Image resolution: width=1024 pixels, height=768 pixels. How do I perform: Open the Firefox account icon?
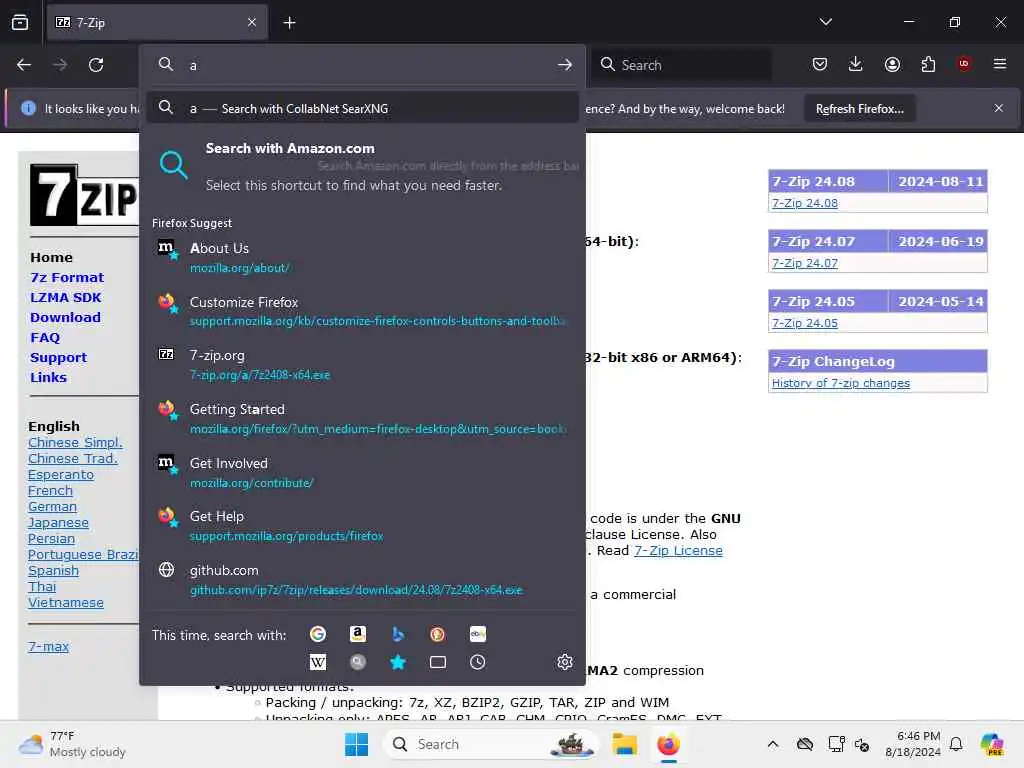coord(892,64)
